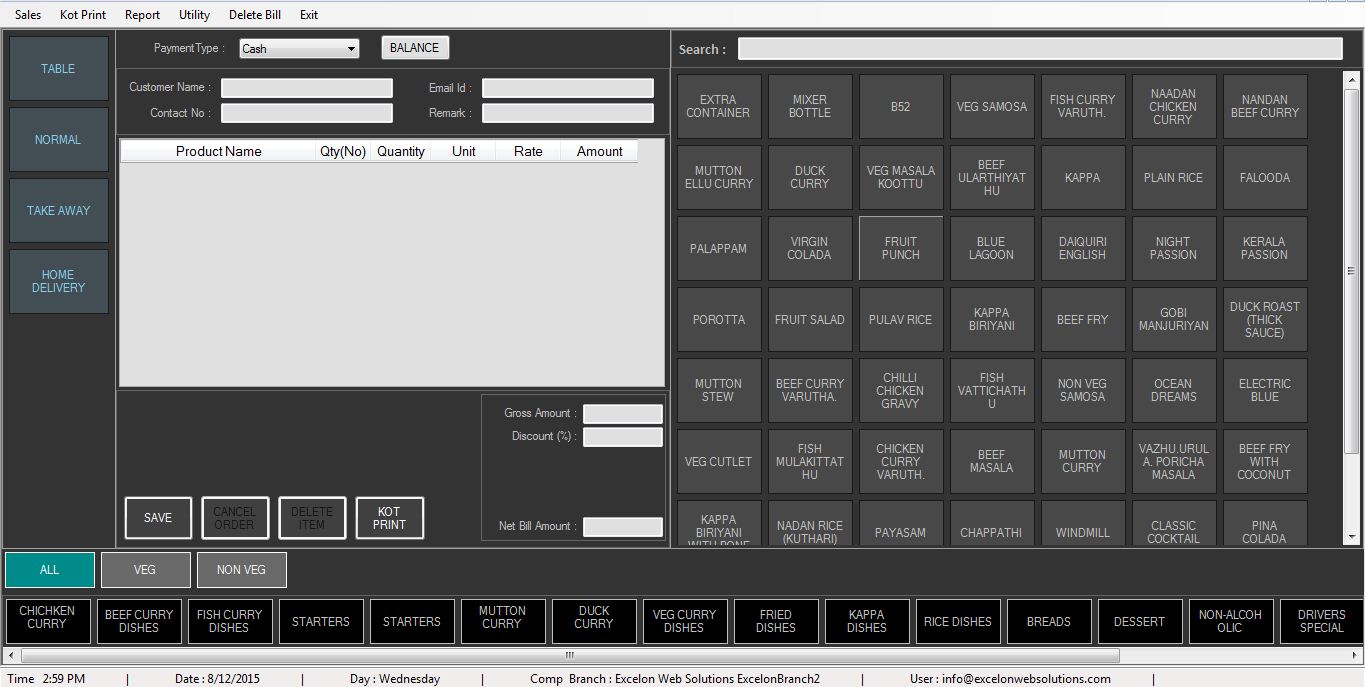Select the RICE DISHES category
The image size is (1365, 687).
[x=957, y=622]
